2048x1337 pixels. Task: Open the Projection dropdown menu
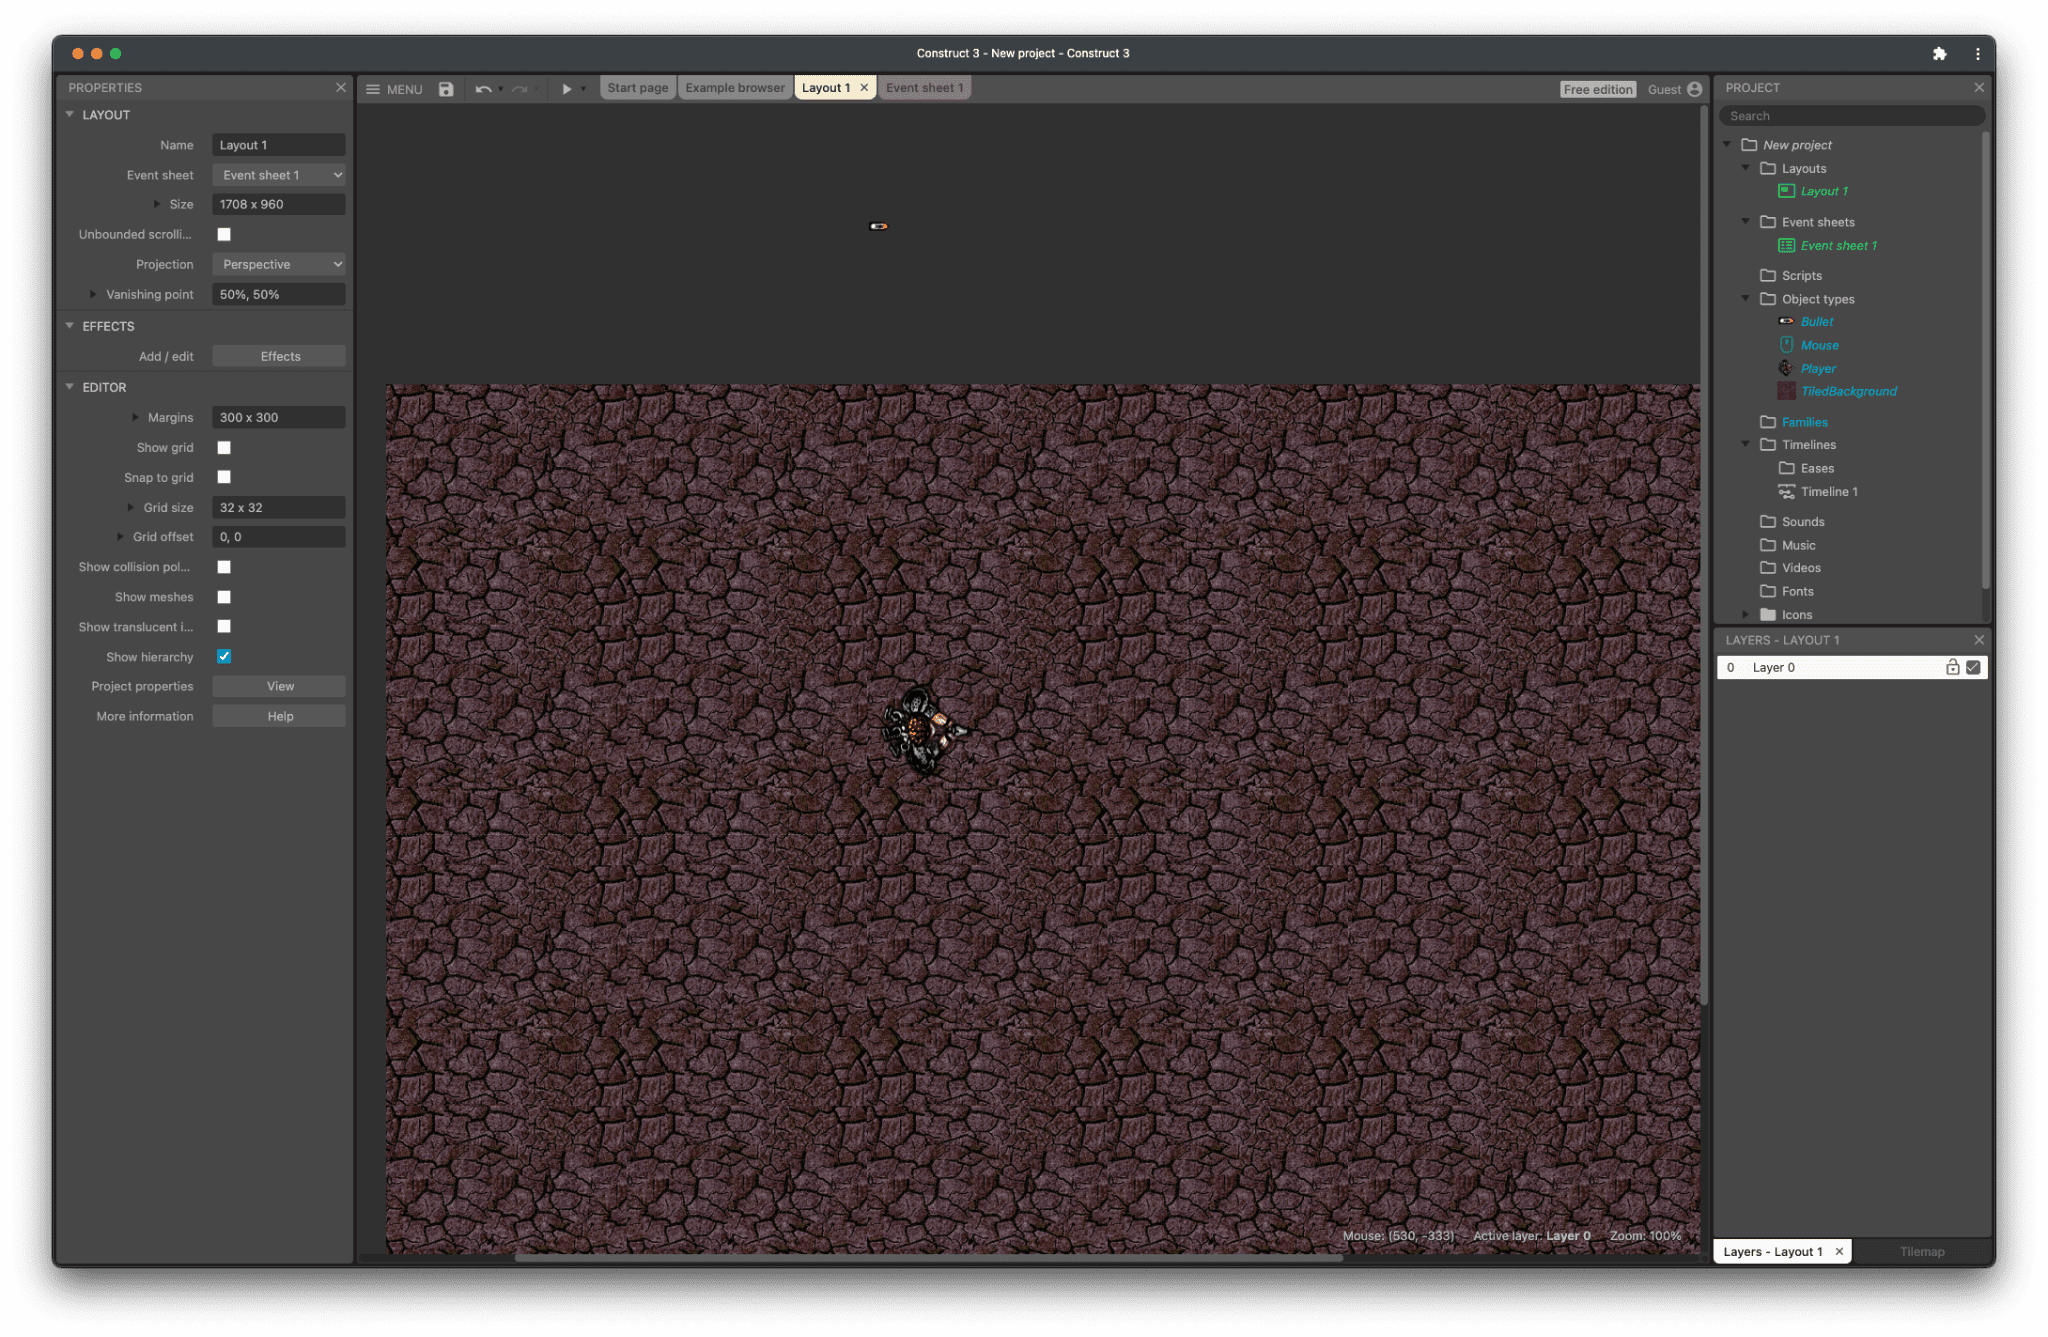(x=278, y=264)
